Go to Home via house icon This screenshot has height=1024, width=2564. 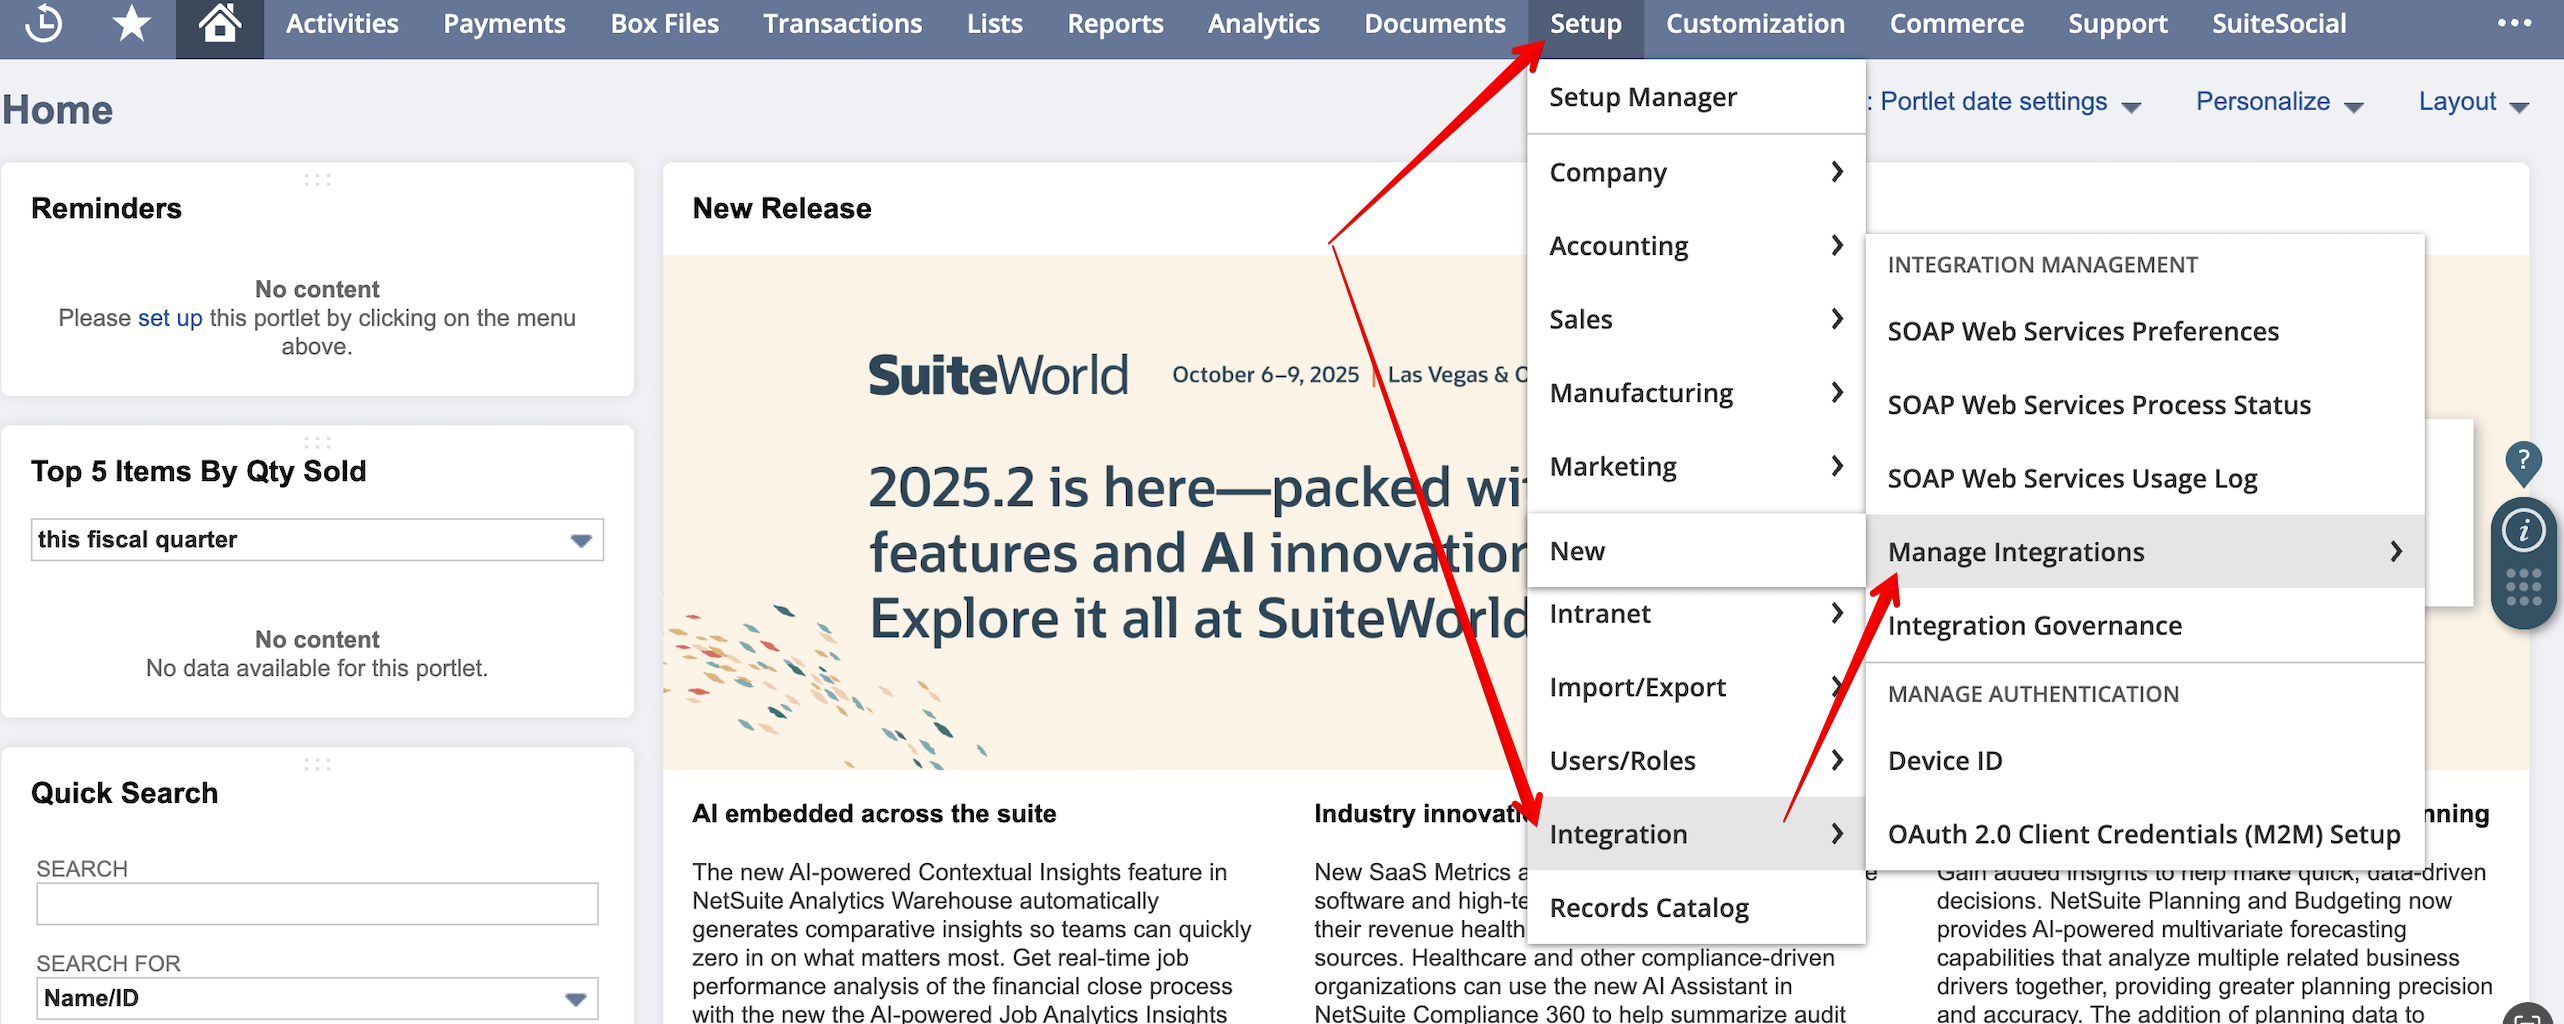219,24
